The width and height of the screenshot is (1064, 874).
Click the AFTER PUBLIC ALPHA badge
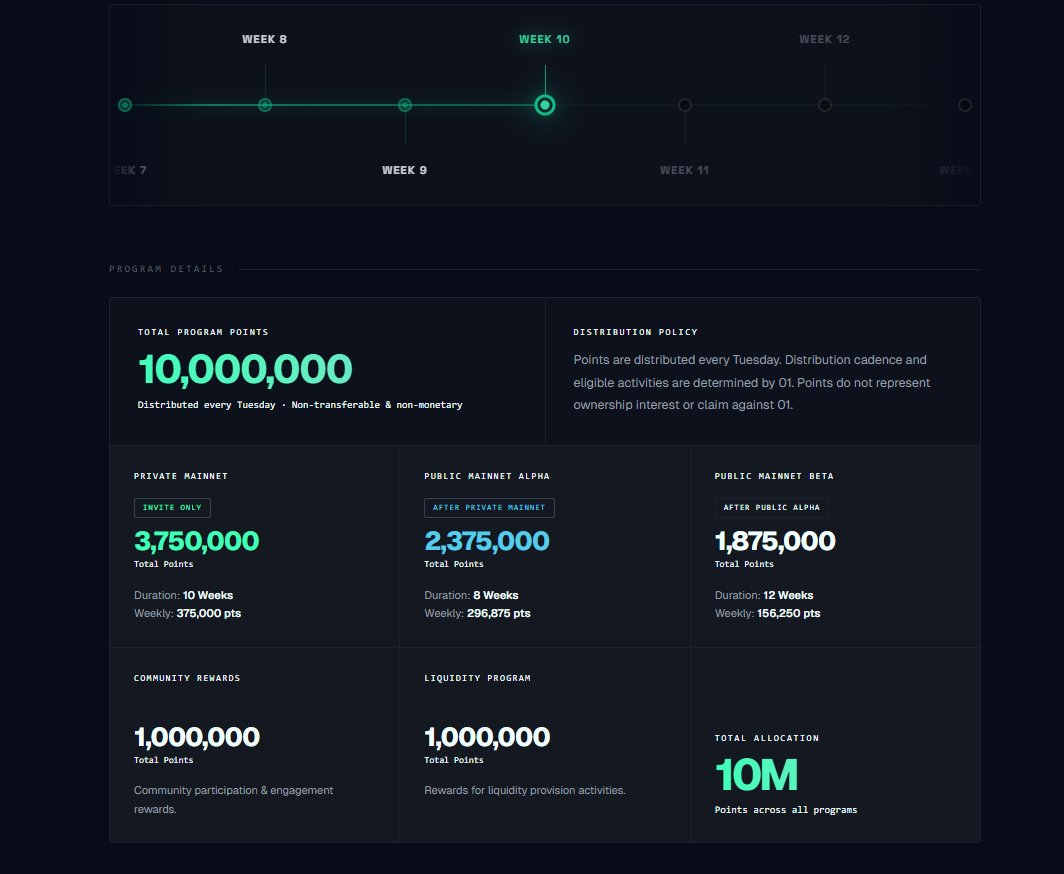772,508
